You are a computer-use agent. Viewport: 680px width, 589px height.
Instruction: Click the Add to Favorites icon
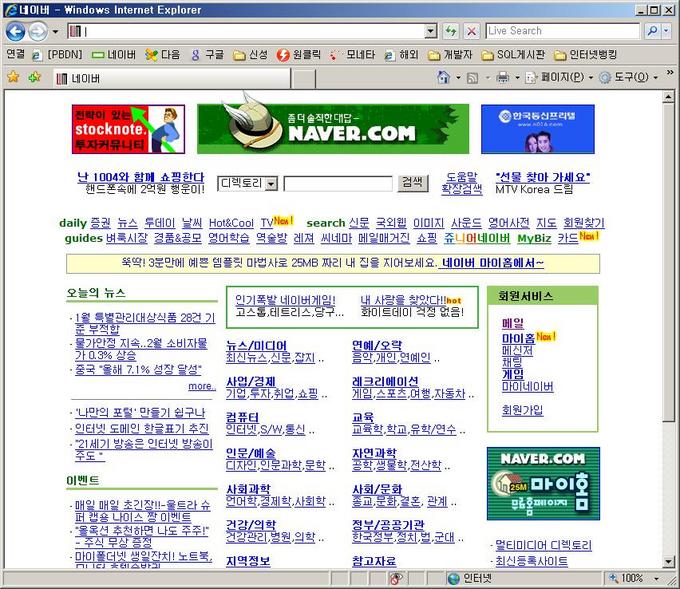(34, 77)
